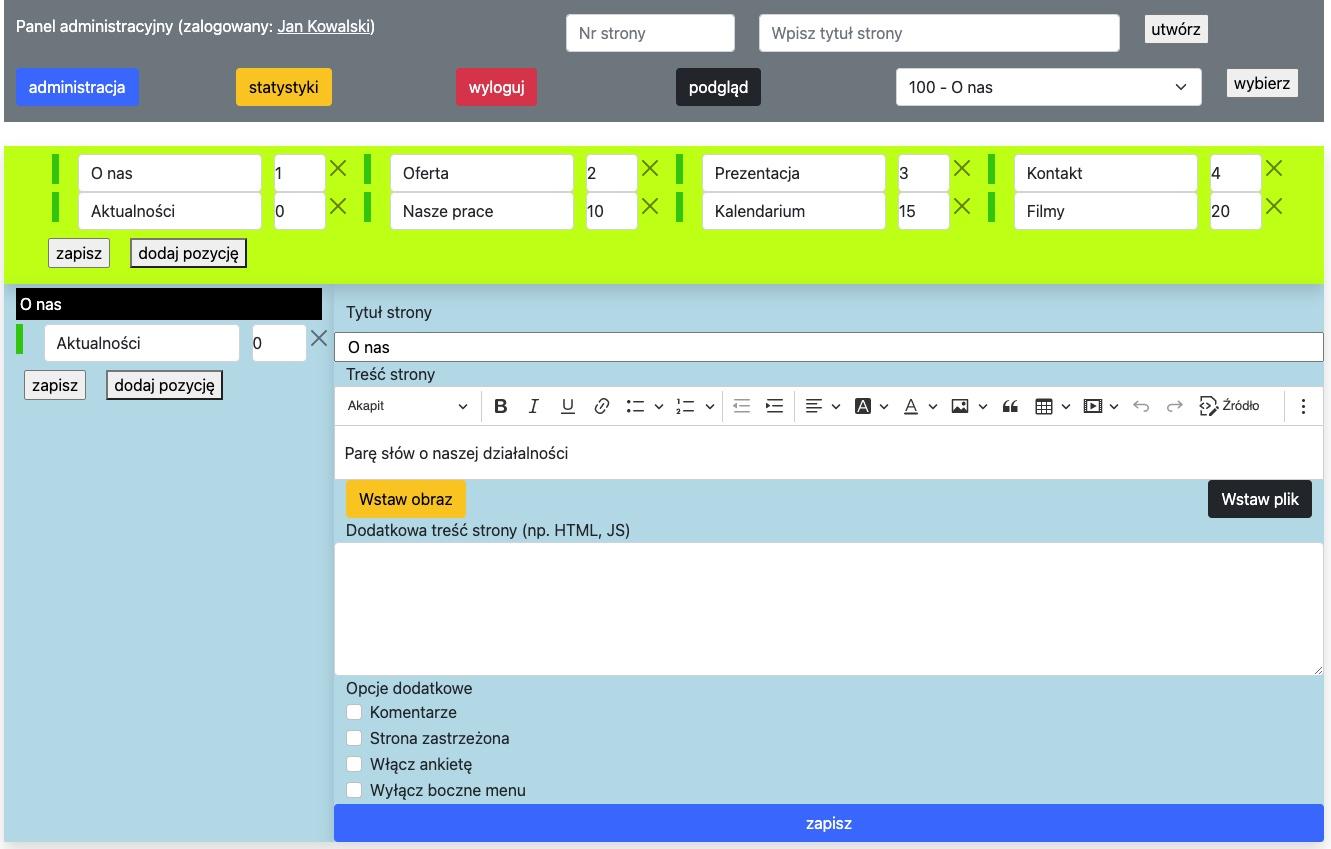Toggle bold formatting in the editor

click(x=501, y=406)
